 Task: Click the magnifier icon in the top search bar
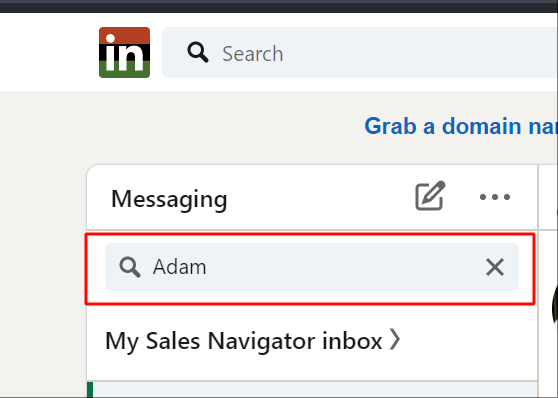click(x=198, y=52)
